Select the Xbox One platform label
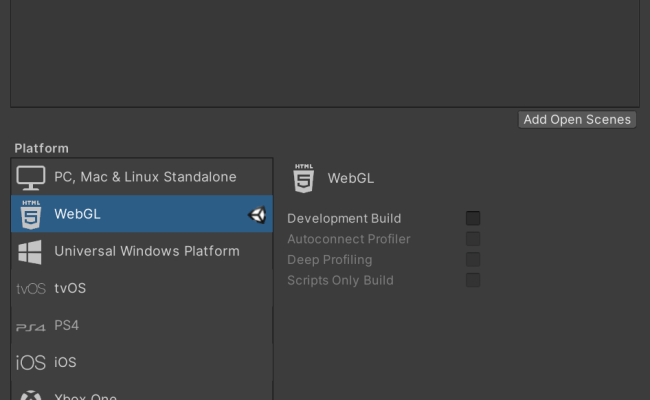Viewport: 650px width, 400px height. (85, 396)
